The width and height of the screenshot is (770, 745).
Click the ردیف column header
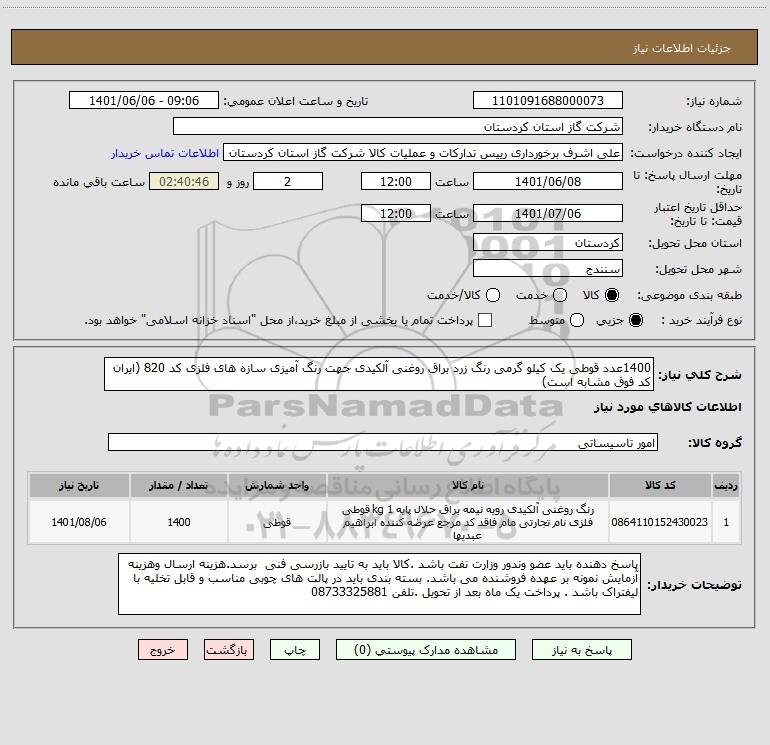pyautogui.click(x=726, y=485)
